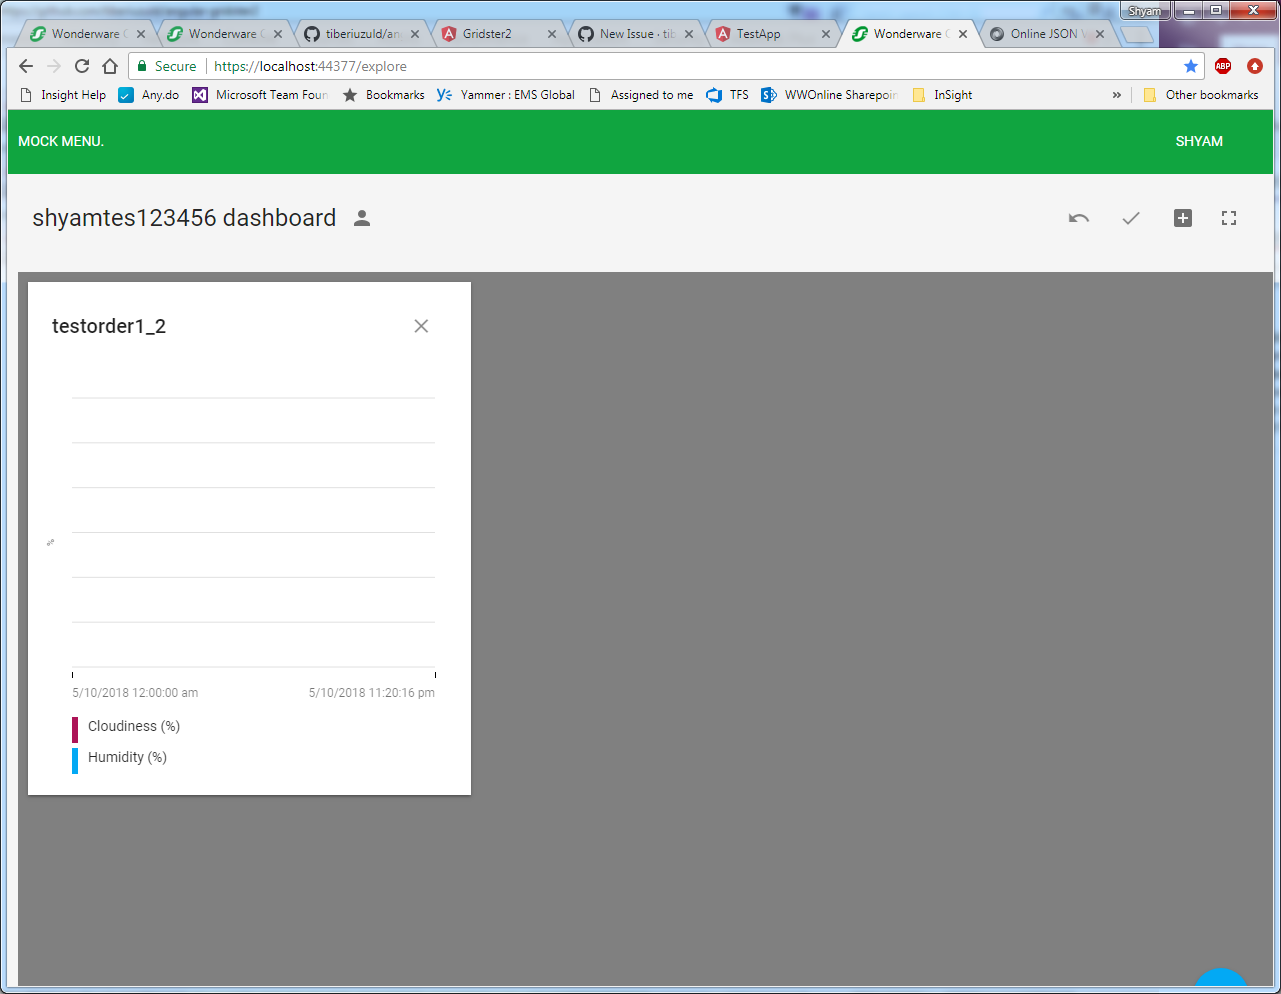Click the Humidity (%) legend color swatch
This screenshot has width=1281, height=994.
75,759
